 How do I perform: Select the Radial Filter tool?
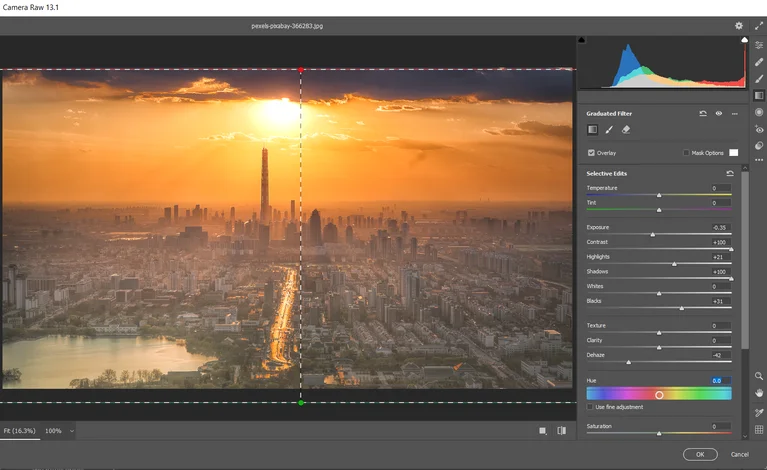tap(759, 112)
